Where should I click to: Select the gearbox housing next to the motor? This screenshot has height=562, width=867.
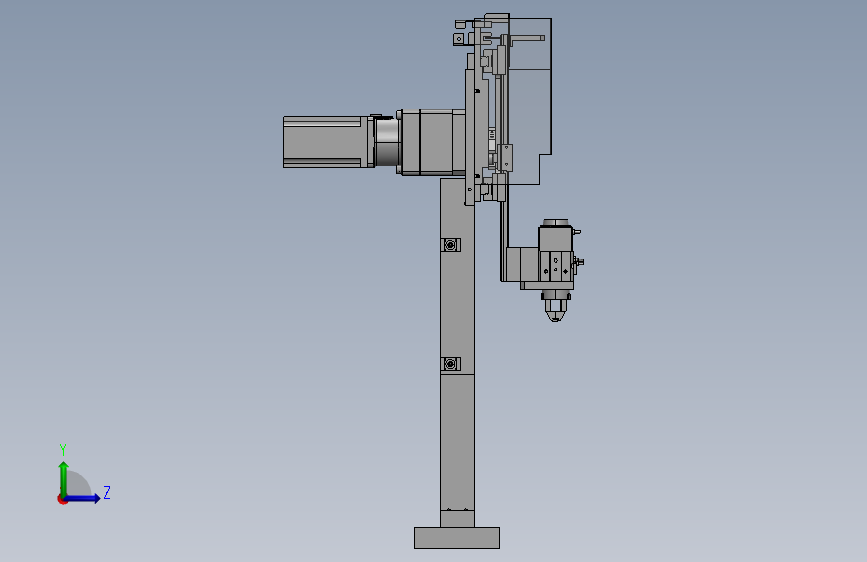432,142
